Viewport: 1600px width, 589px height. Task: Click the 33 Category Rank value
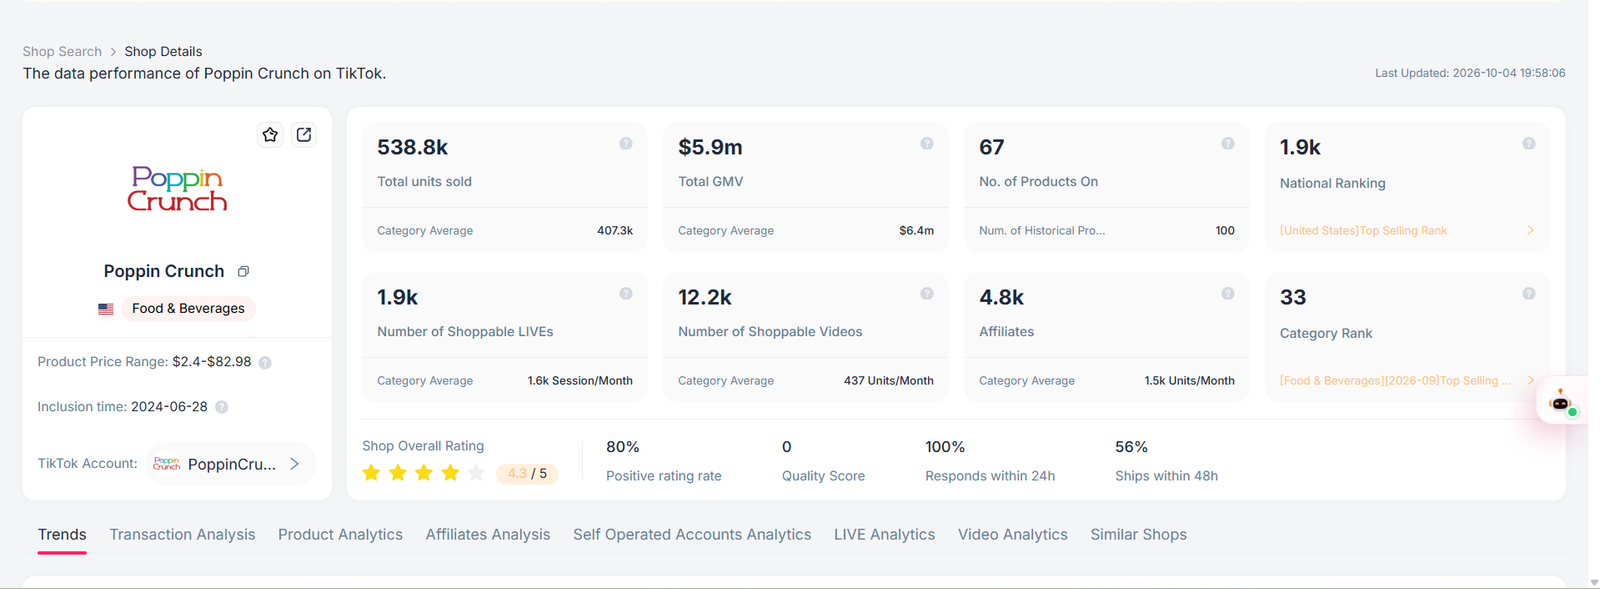point(1293,298)
